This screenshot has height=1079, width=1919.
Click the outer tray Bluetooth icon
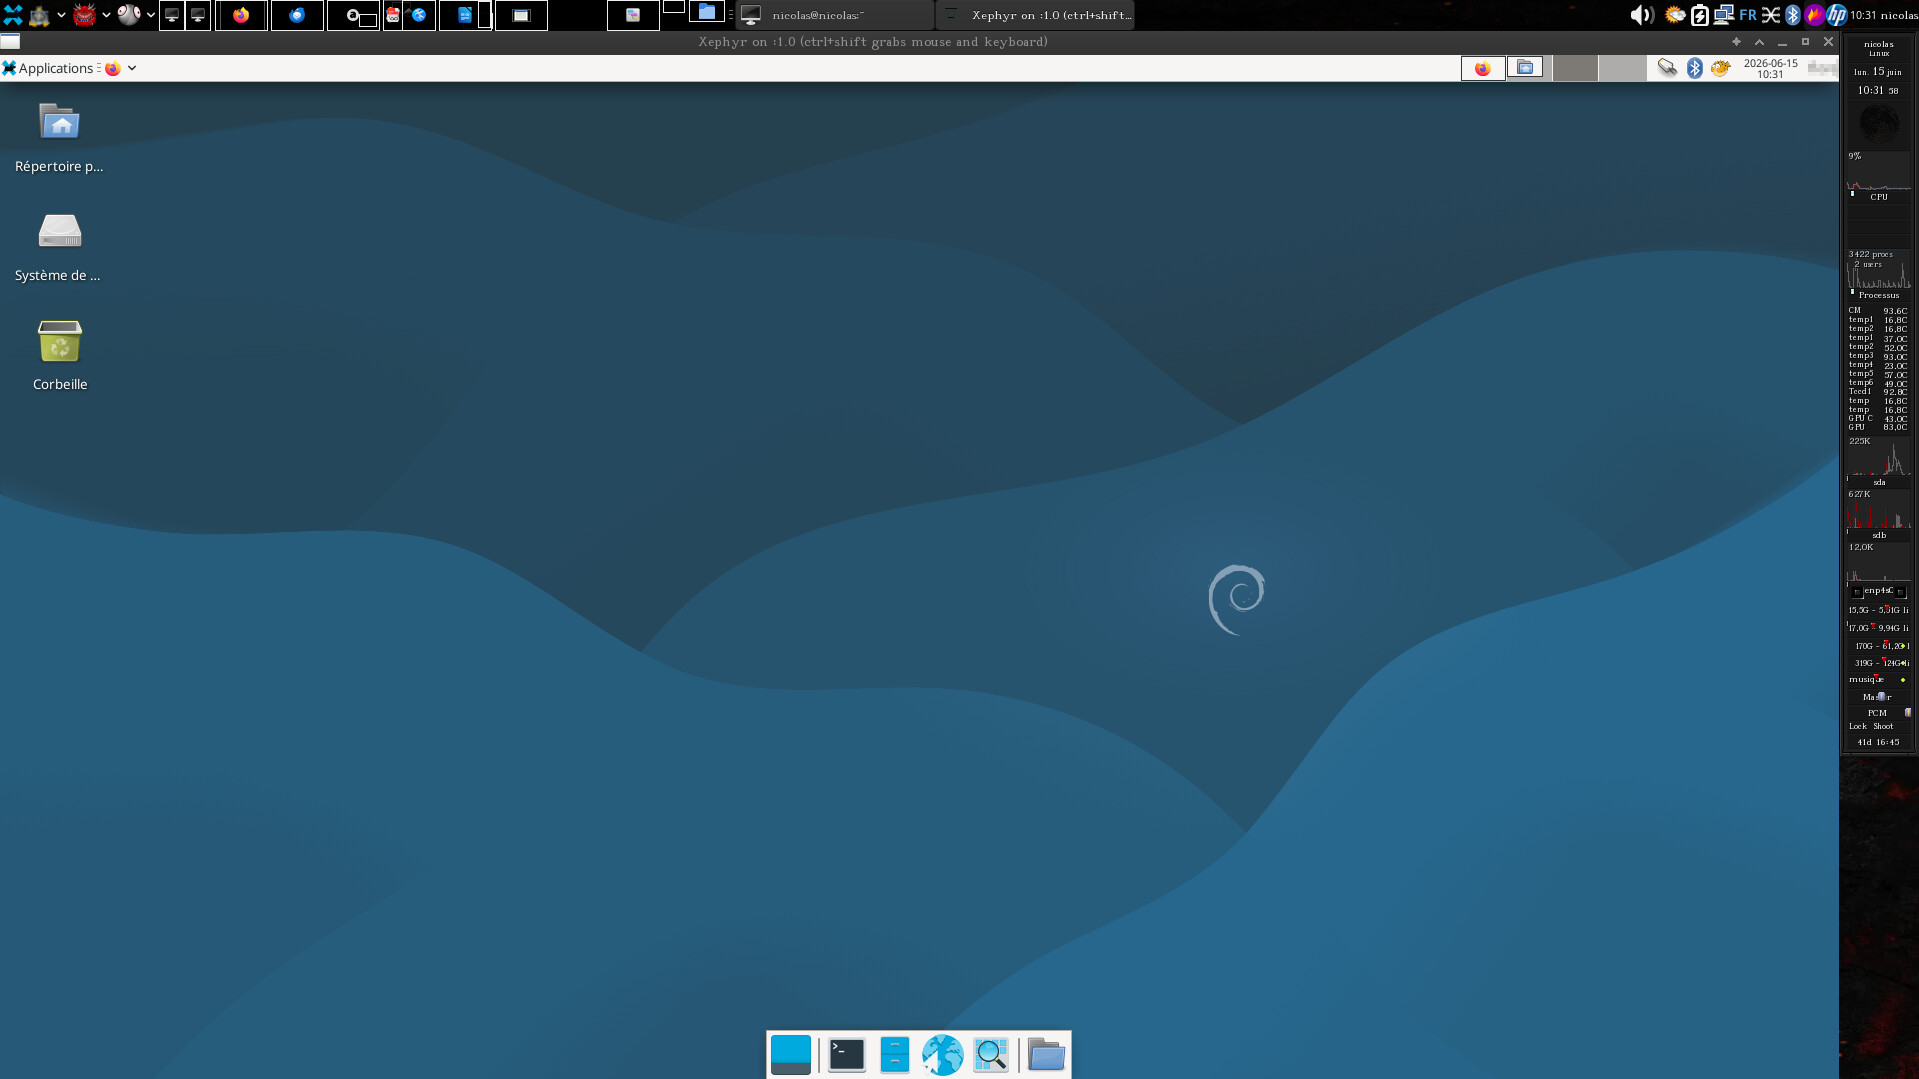(x=1793, y=15)
